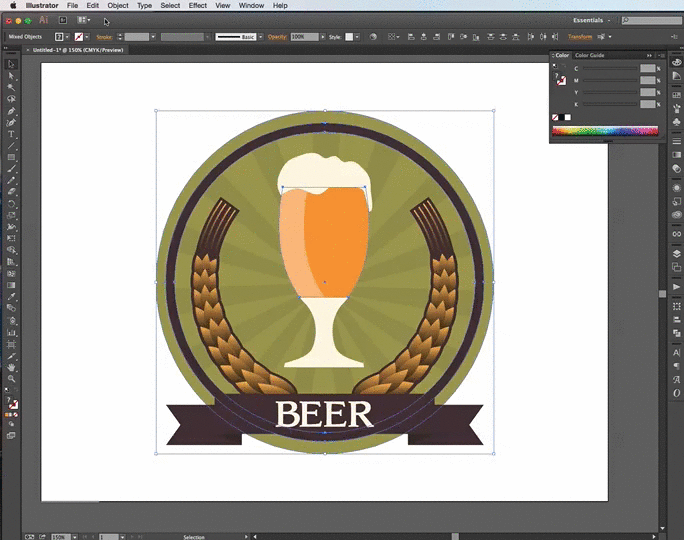Viewport: 684px width, 540px height.
Task: Select the Lasso tool
Action: 11,99
